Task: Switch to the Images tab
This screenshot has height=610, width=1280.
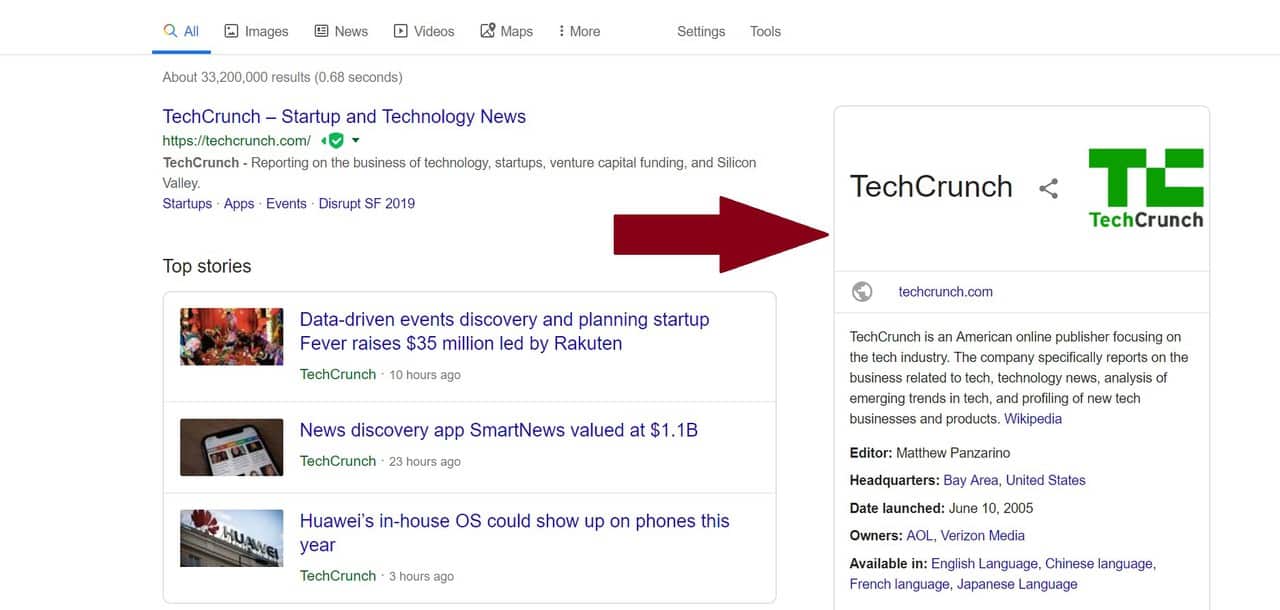Action: coord(256,31)
